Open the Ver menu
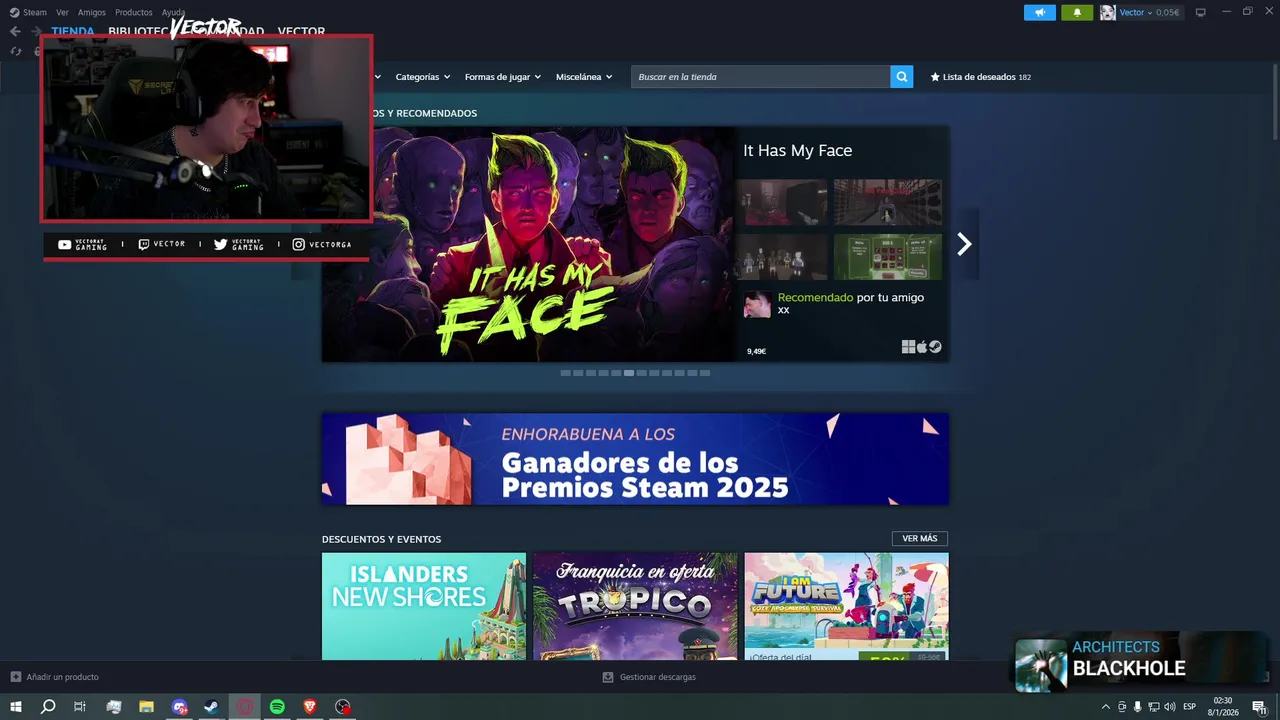The width and height of the screenshot is (1280, 720). coord(62,12)
